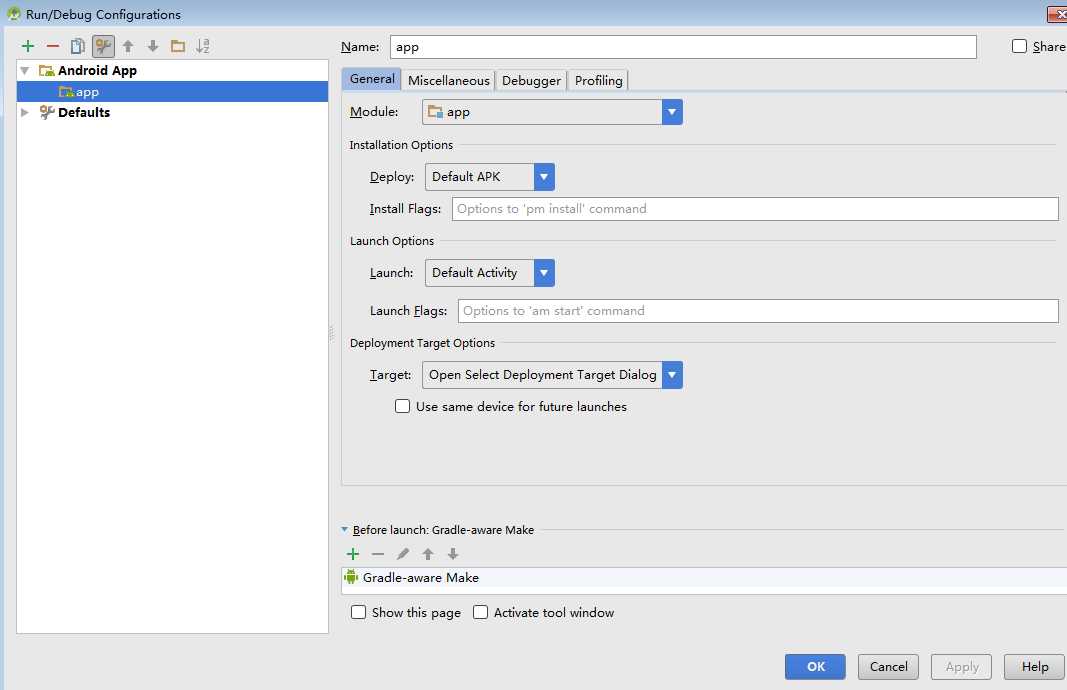Expand the Defaults tree node

point(24,112)
